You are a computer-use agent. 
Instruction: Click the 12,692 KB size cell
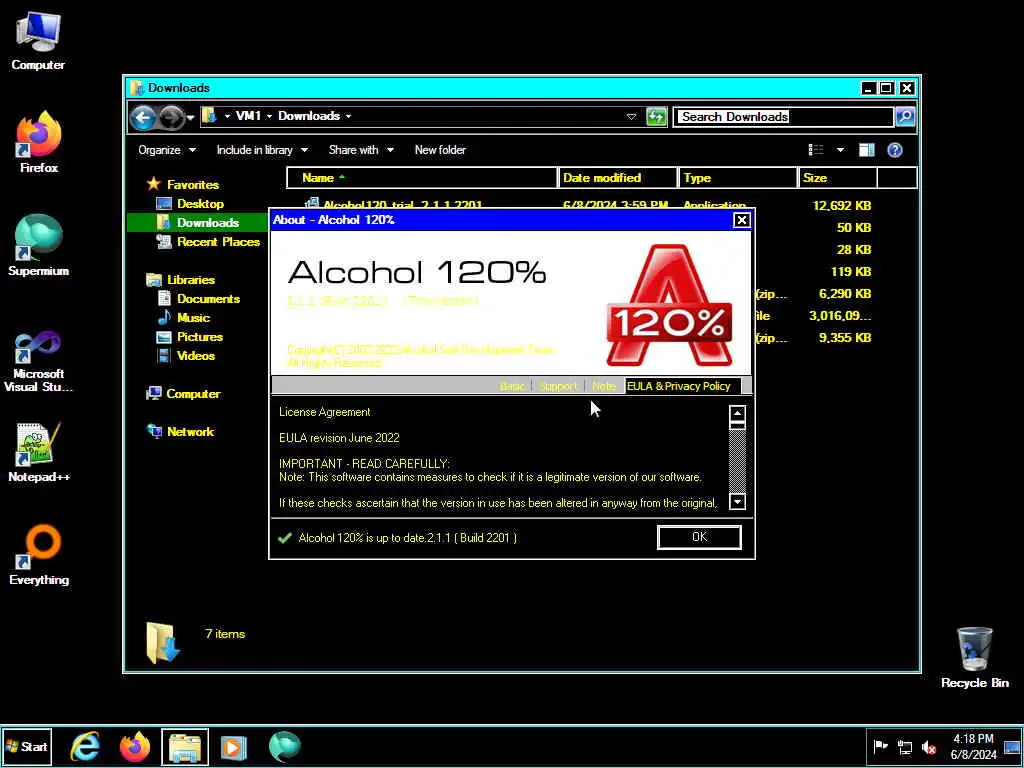point(842,205)
